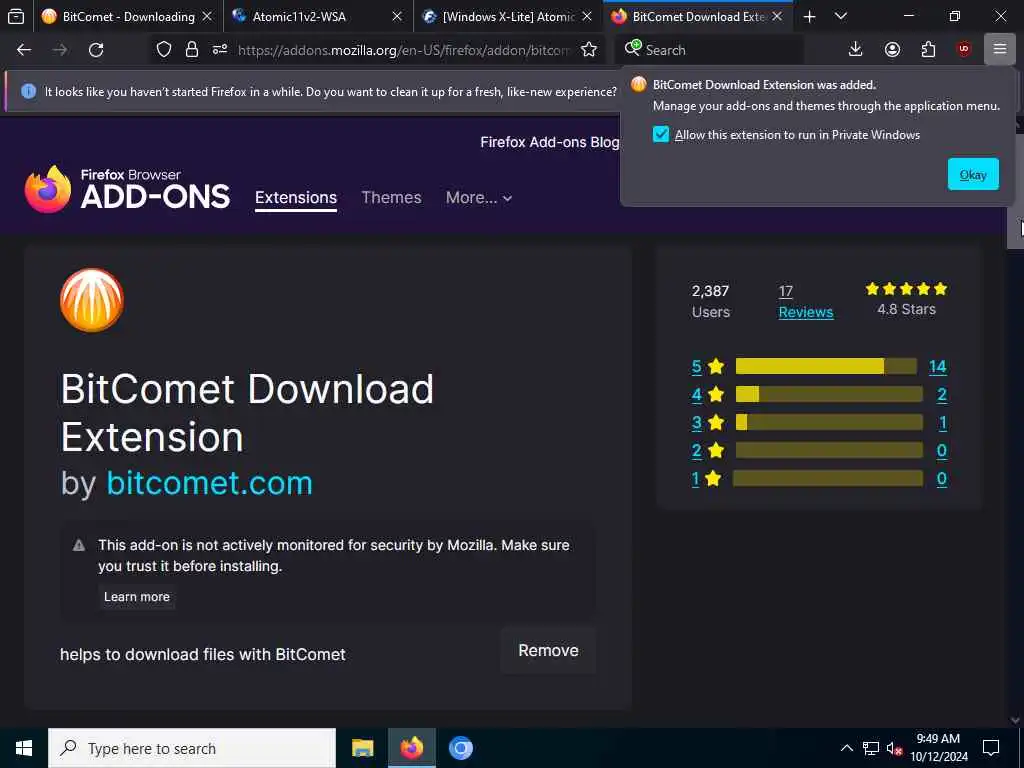Click the browser Search field
The height and width of the screenshot is (768, 1024).
(710, 50)
